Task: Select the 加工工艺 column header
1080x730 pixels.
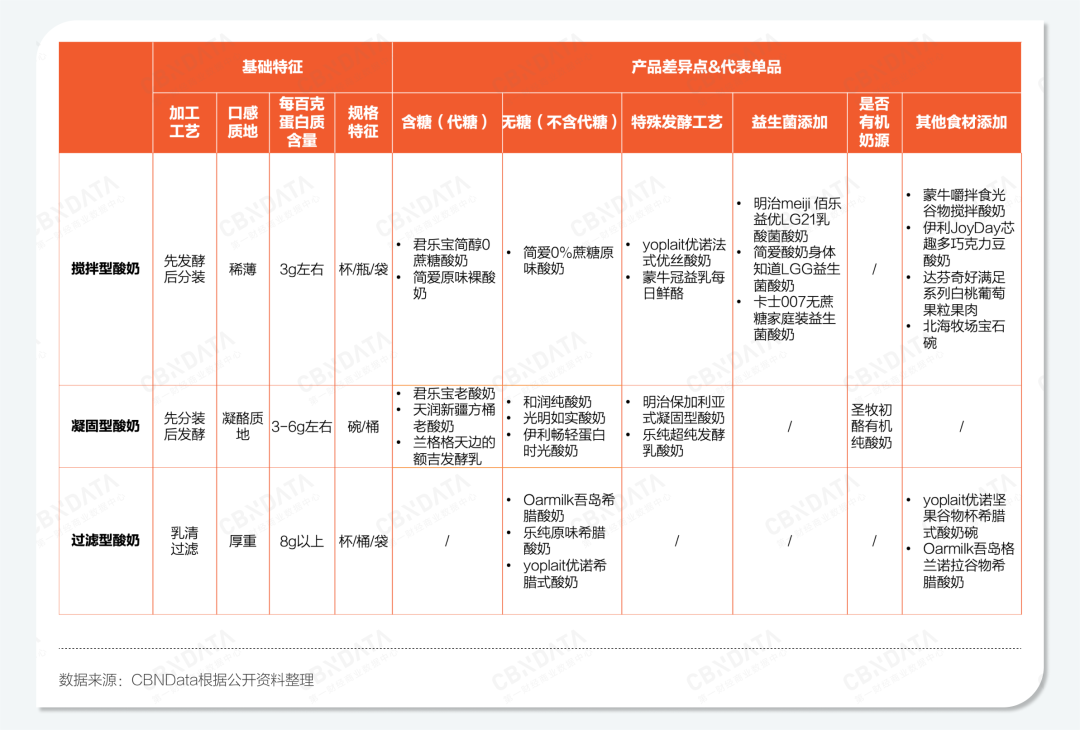Action: (x=184, y=122)
